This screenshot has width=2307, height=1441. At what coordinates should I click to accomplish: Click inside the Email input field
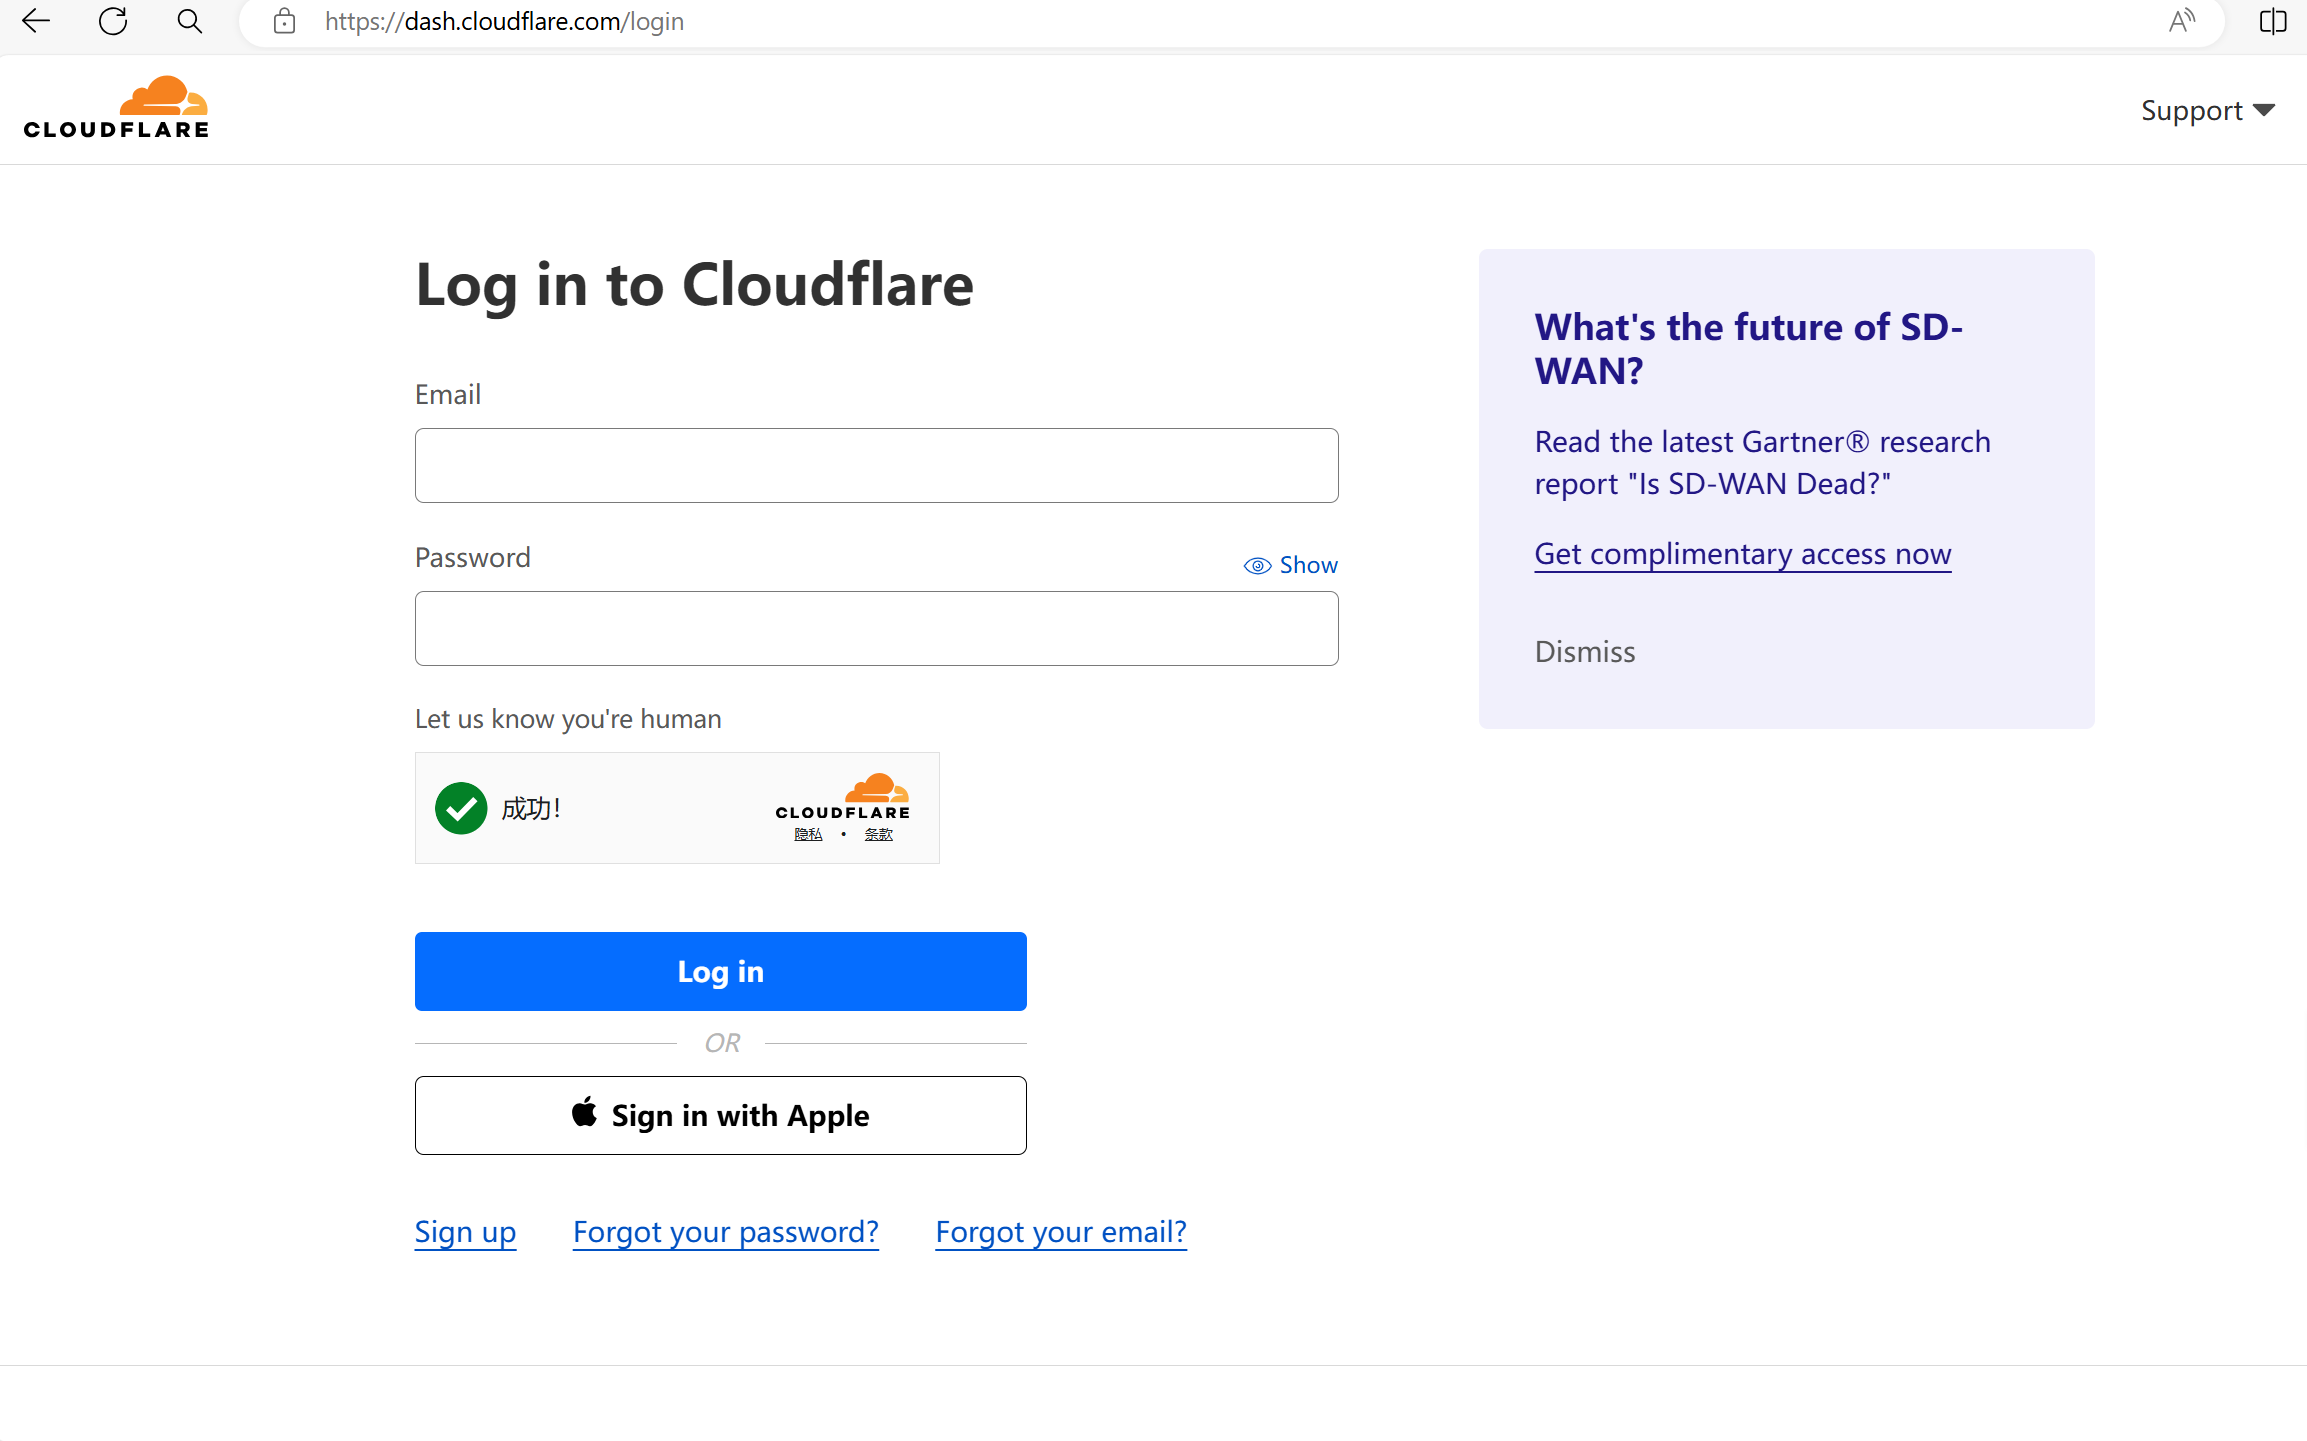(875, 465)
